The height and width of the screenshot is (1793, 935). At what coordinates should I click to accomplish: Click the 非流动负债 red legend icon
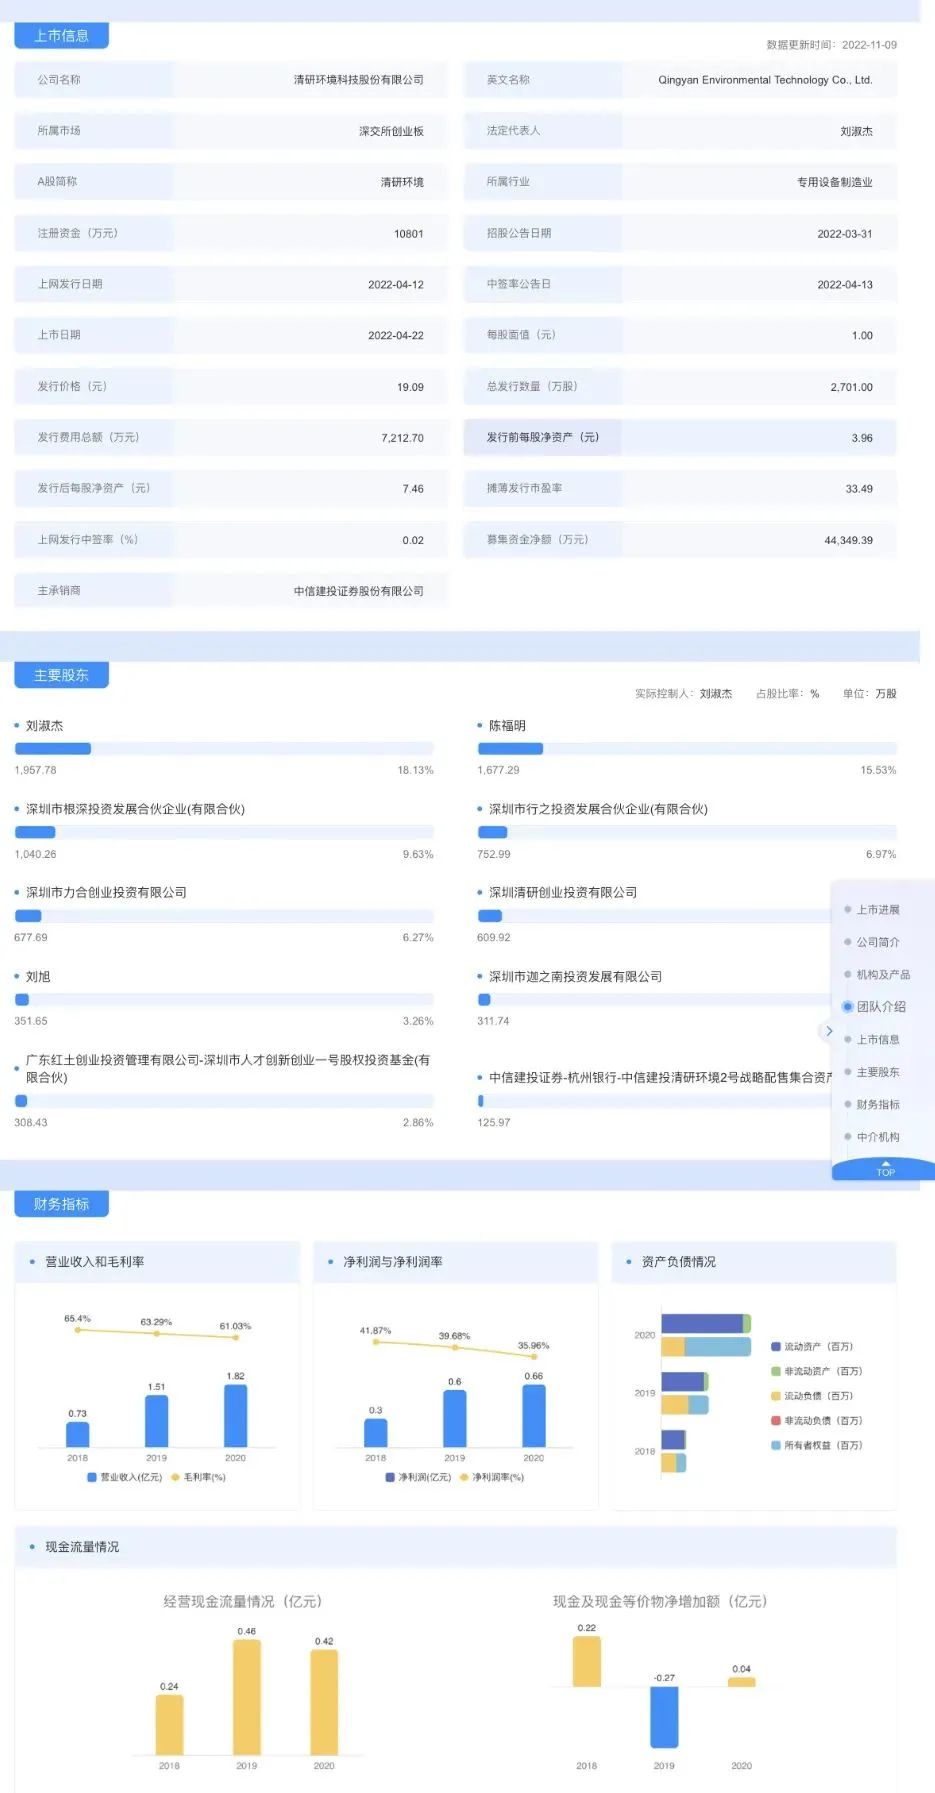click(775, 1420)
